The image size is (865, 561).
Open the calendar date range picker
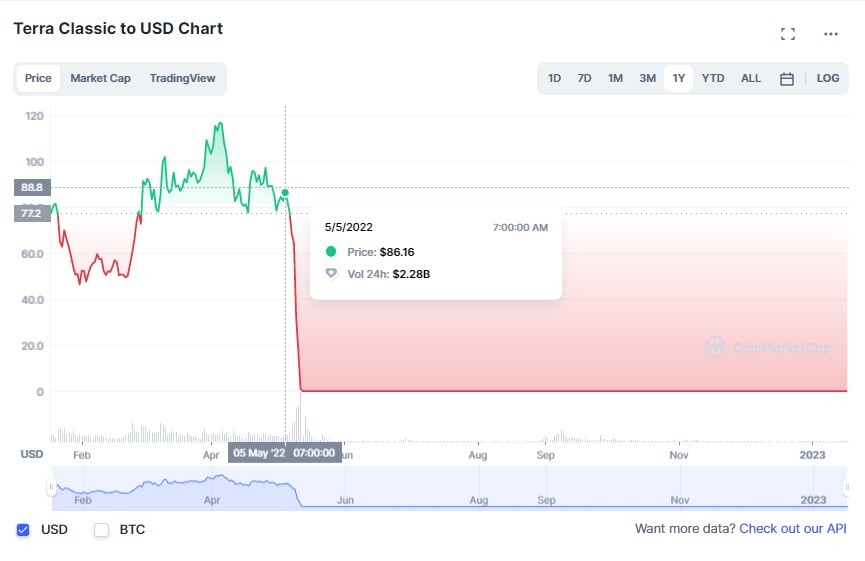point(787,79)
